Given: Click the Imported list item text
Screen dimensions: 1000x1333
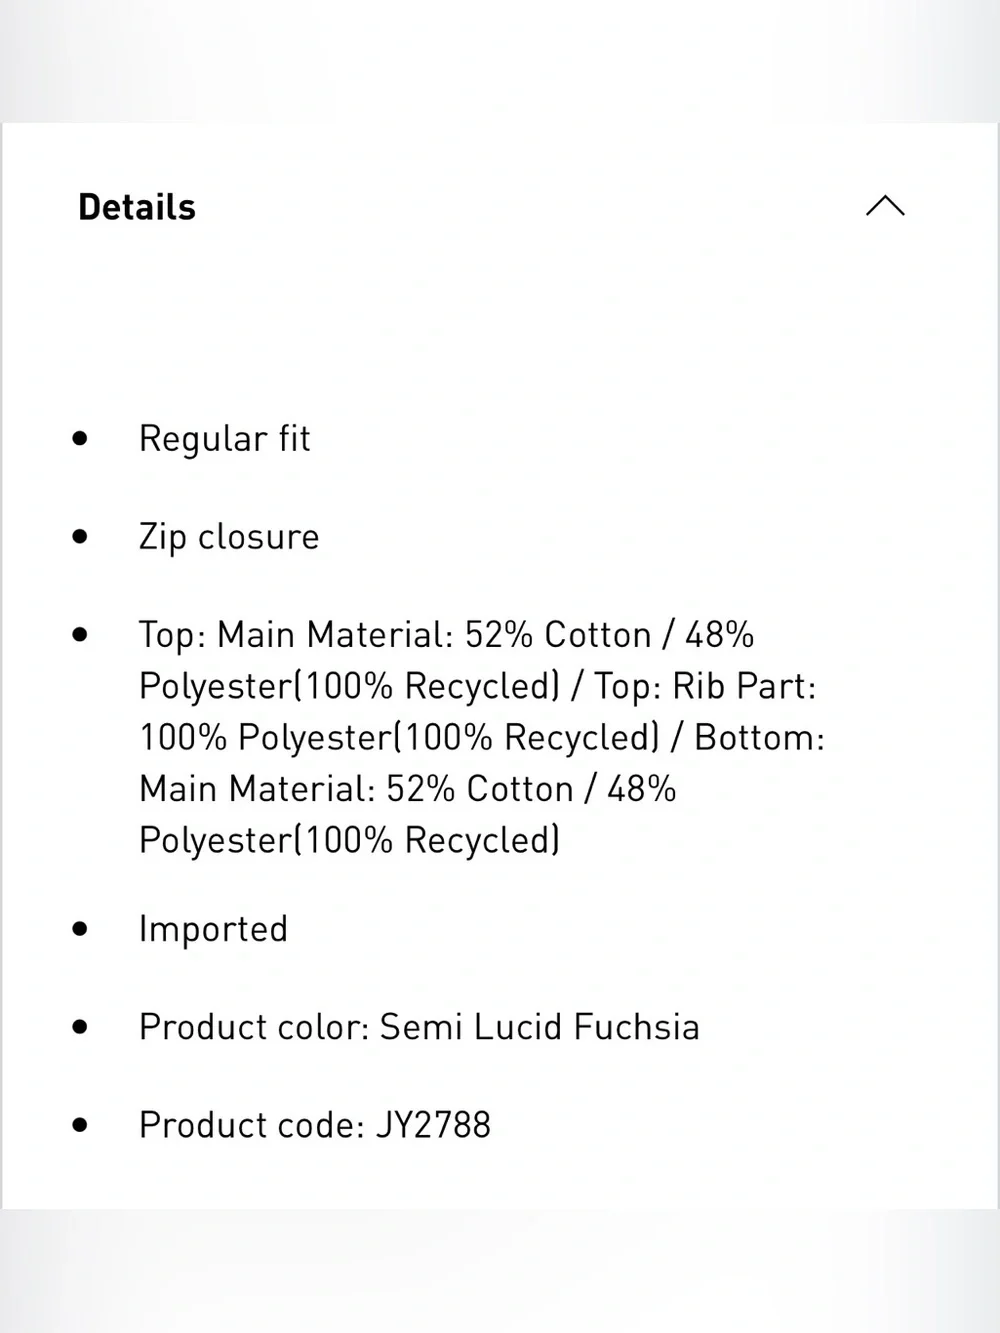Looking at the screenshot, I should pos(213,929).
